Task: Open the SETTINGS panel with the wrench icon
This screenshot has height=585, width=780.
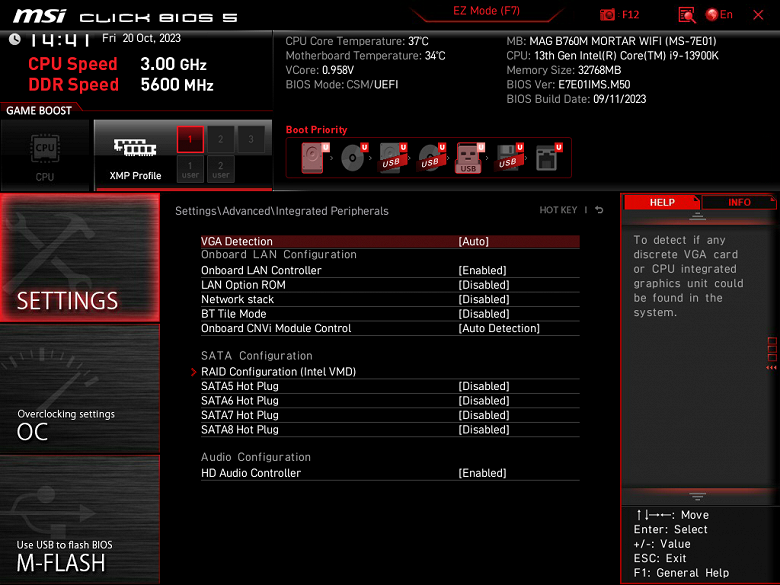Action: click(x=80, y=257)
